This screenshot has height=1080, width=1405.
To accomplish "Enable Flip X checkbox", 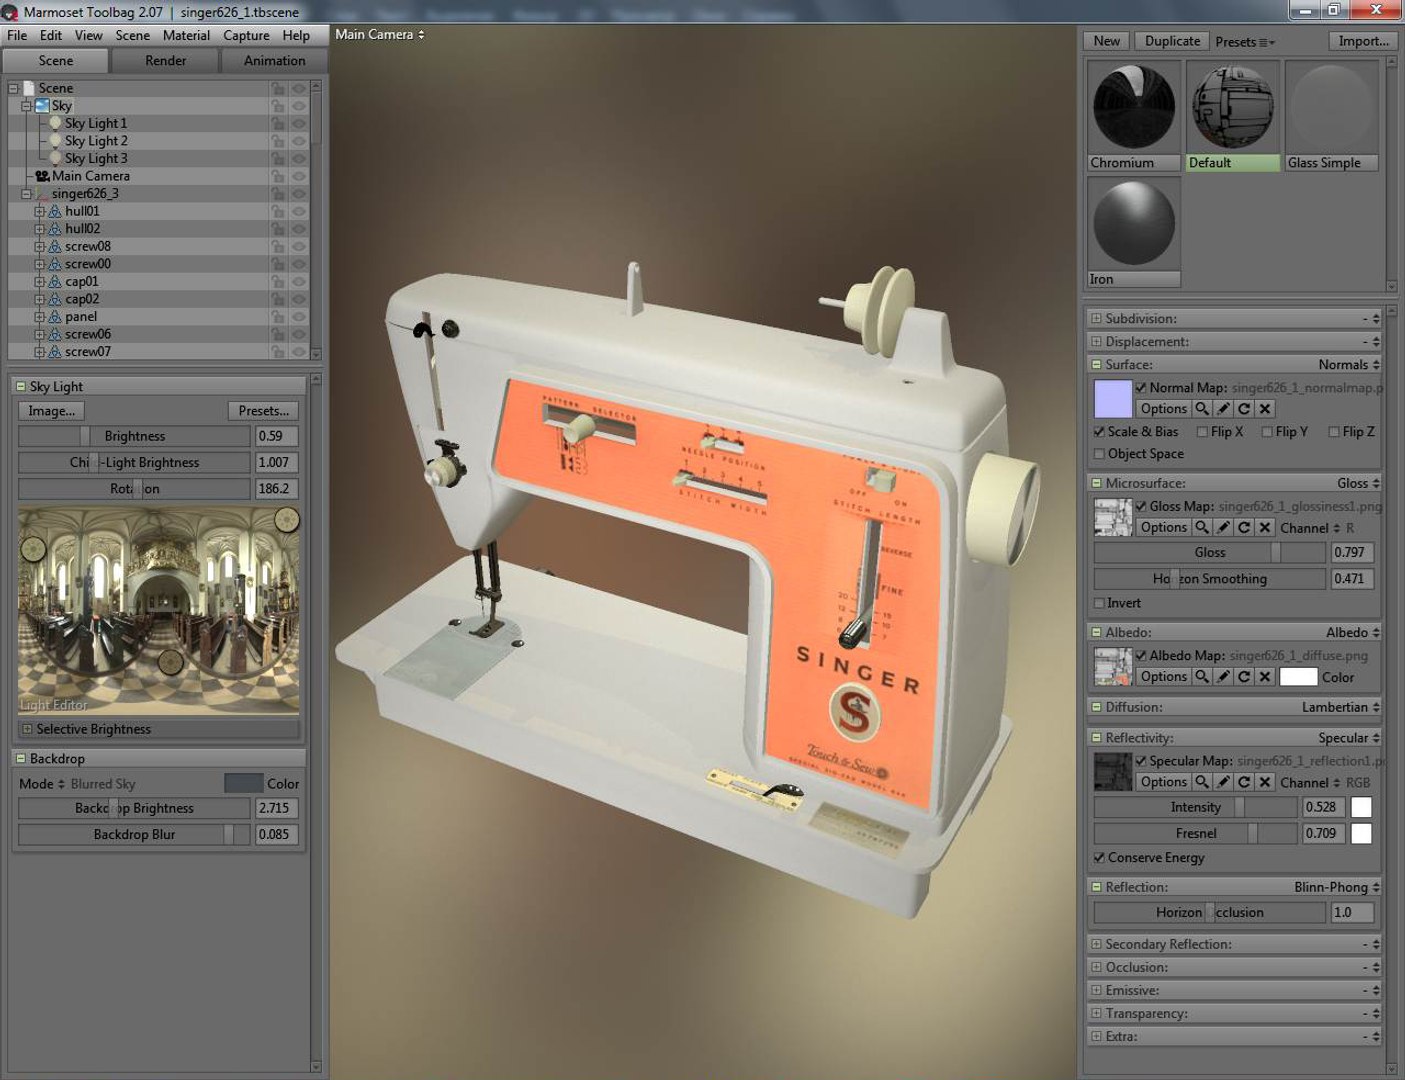I will (x=1203, y=432).
